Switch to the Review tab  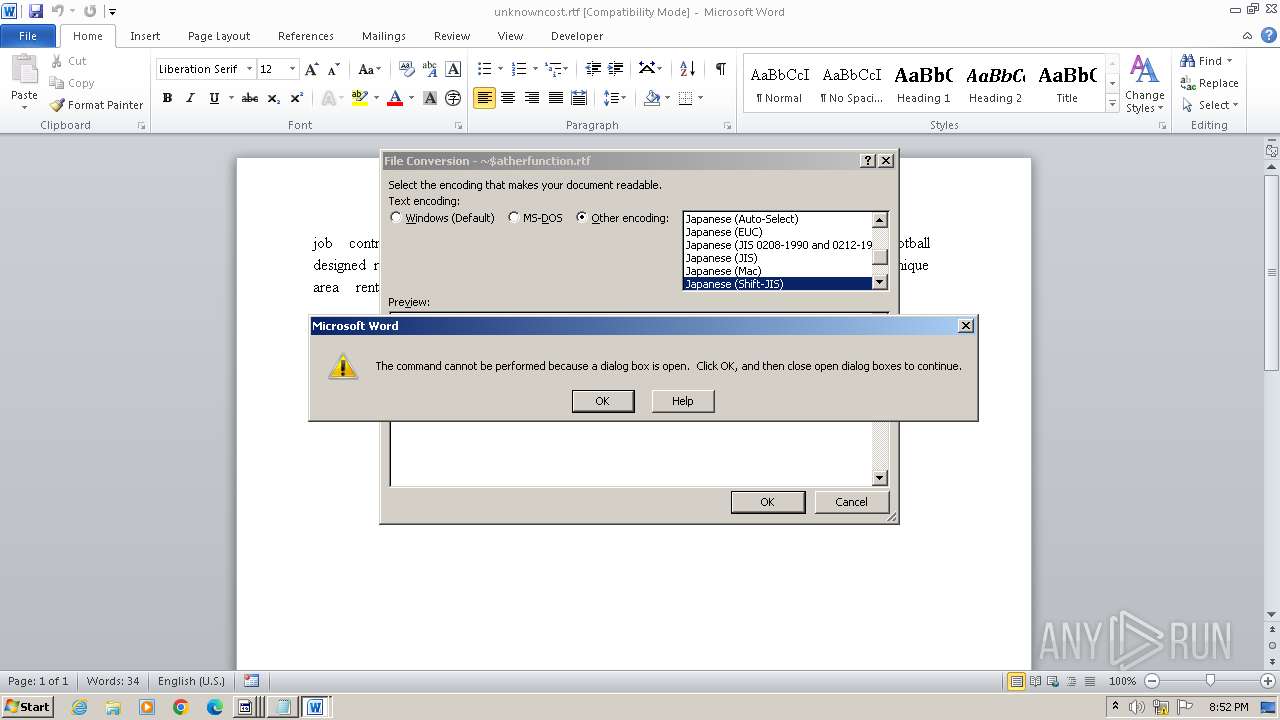(x=452, y=36)
